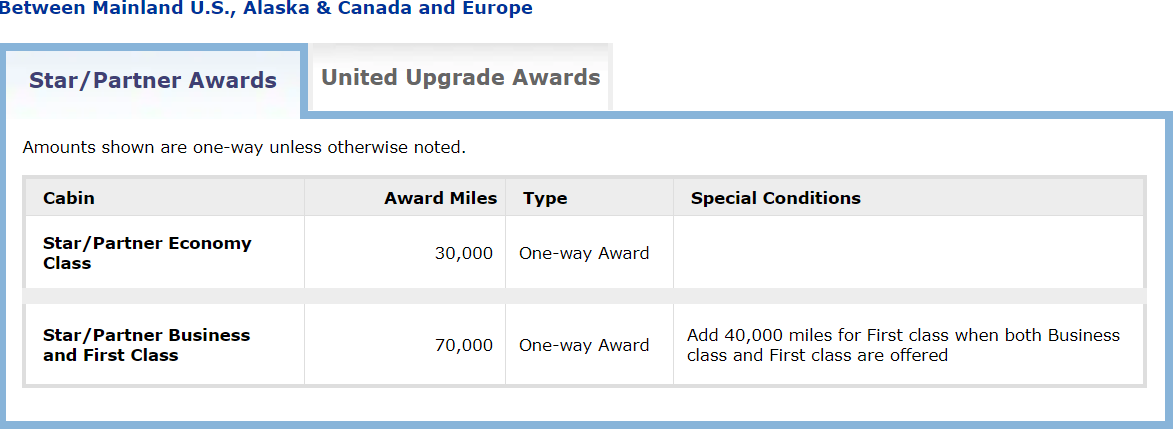Click the 30,000 award miles value

[x=464, y=253]
